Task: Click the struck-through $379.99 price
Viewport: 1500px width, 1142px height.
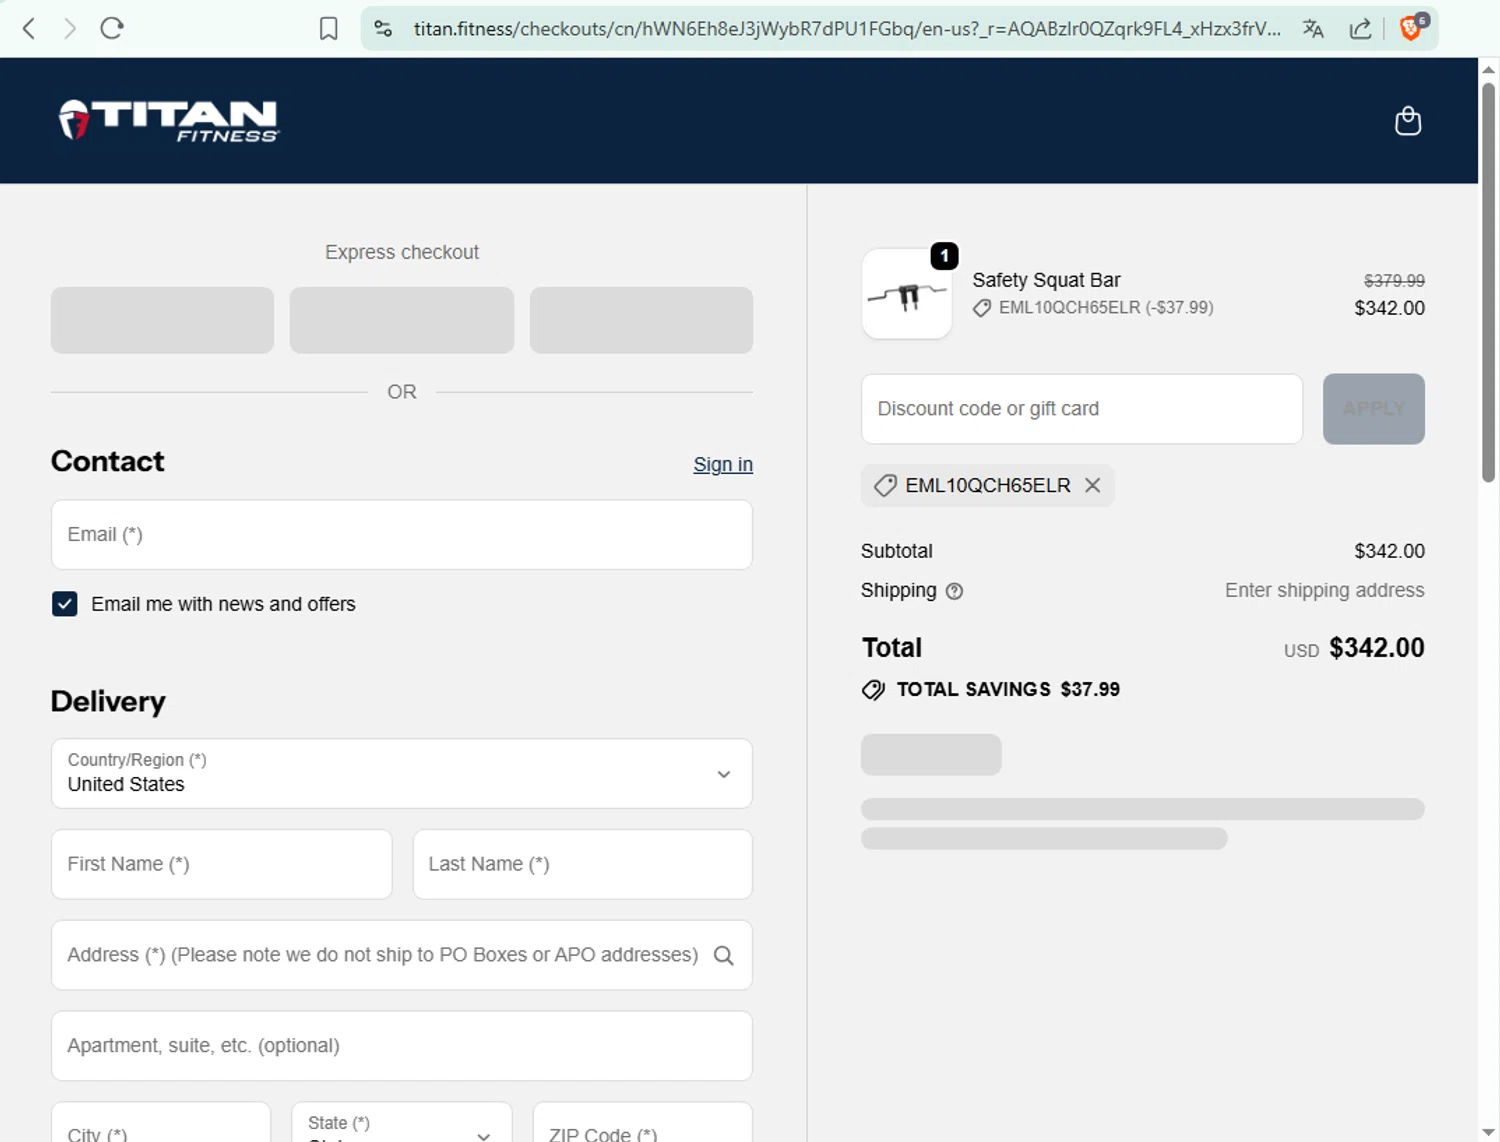Action: [1394, 281]
